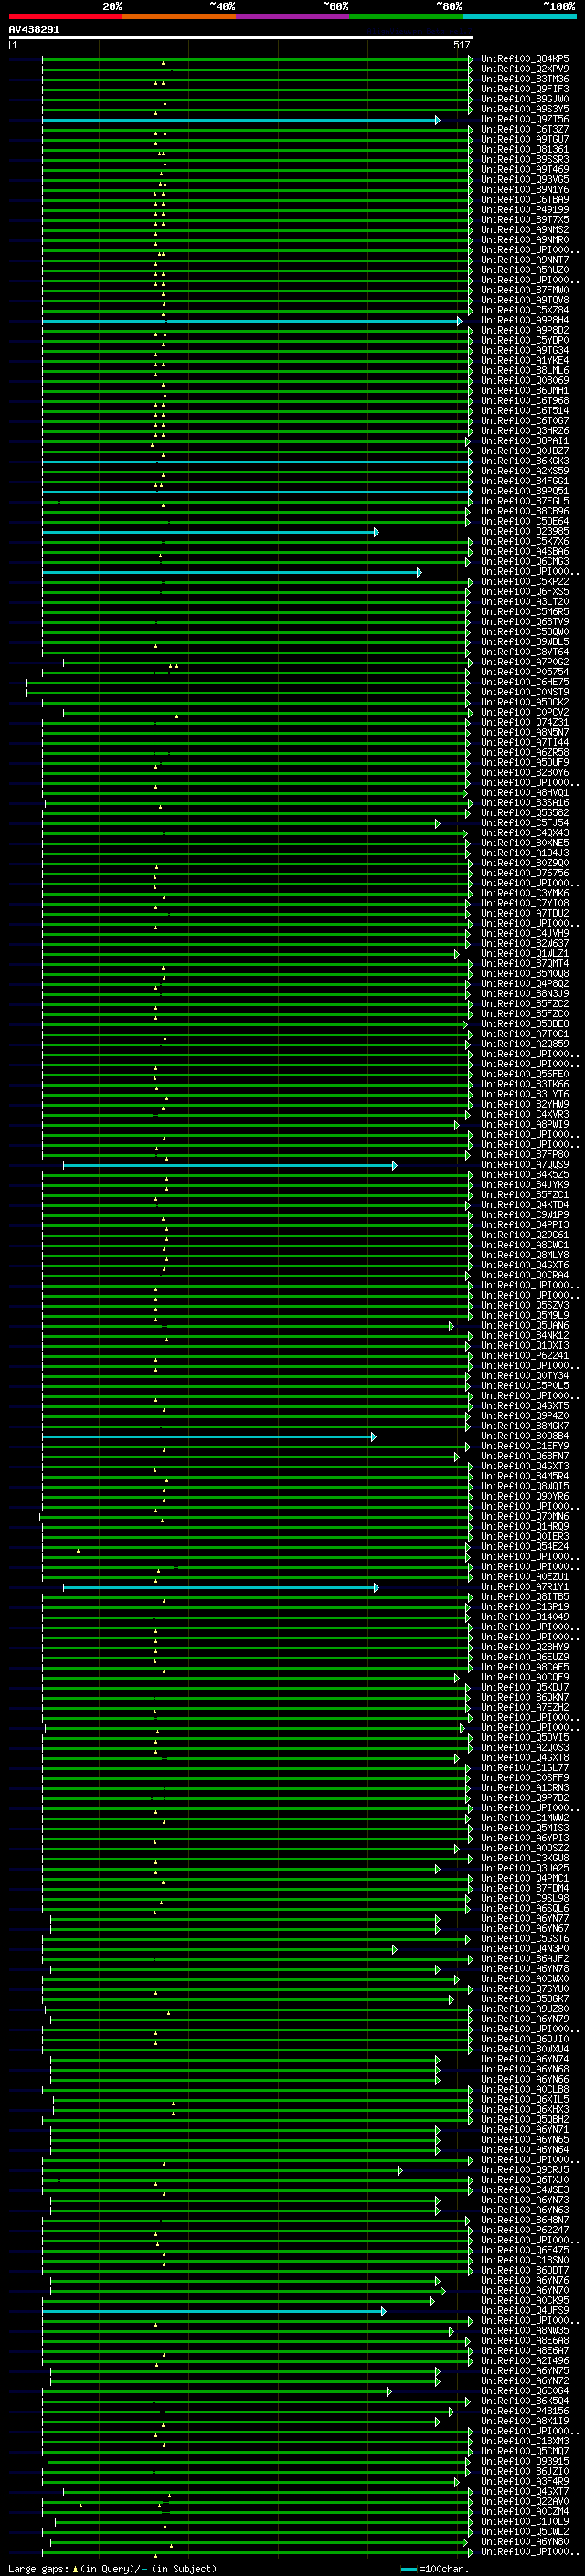The height and width of the screenshot is (2576, 585).
Task: Open hit UniRef100_A9NNT7
Action: (525, 260)
